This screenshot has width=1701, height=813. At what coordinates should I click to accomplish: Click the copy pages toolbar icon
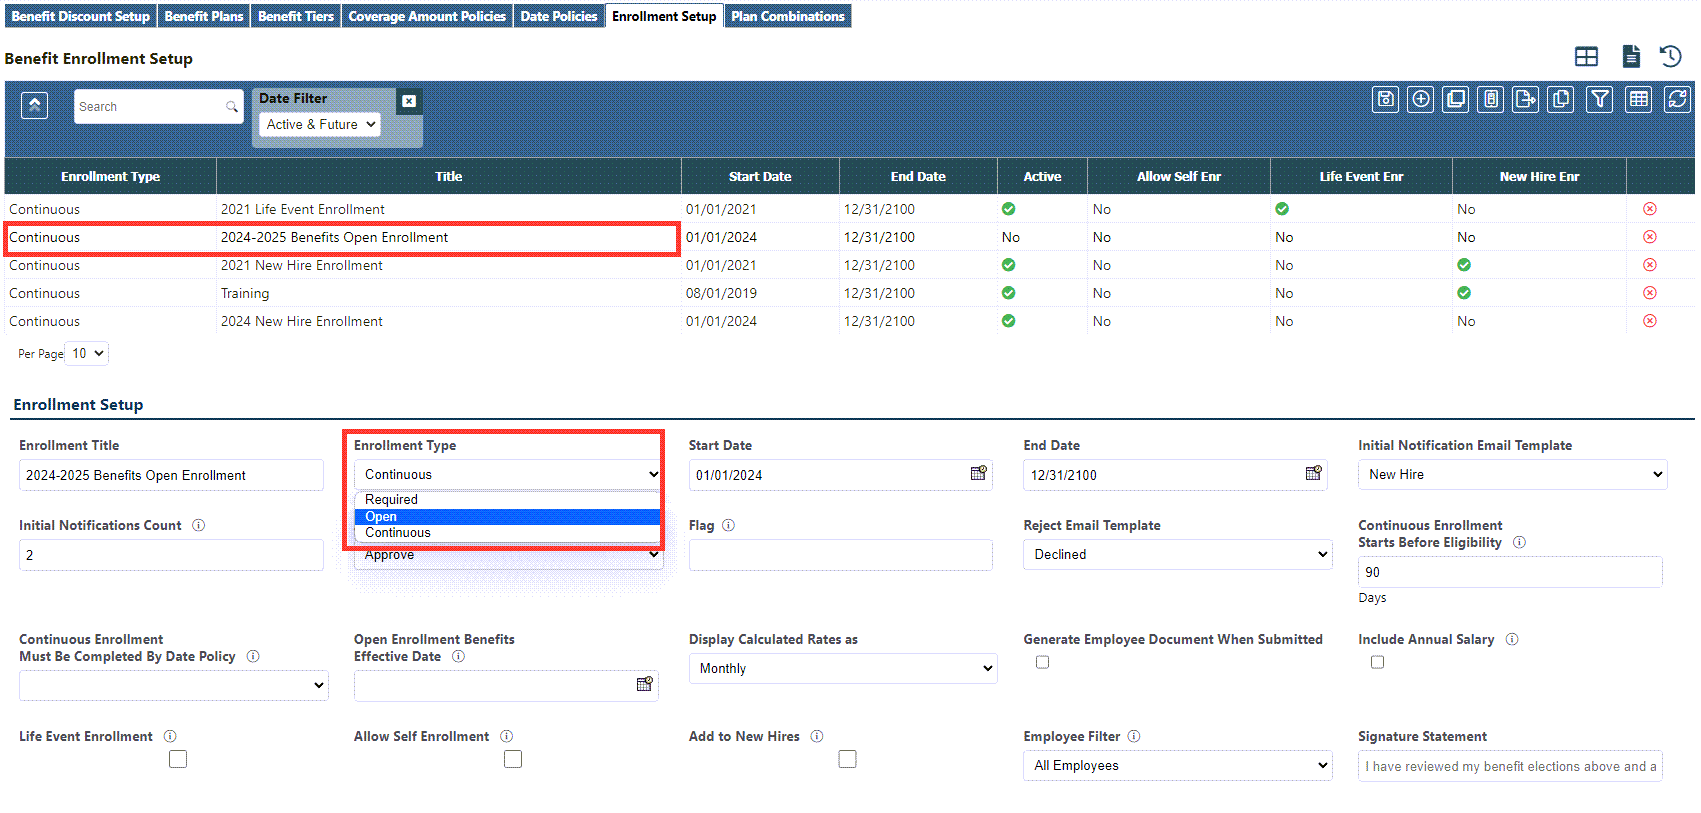click(x=1560, y=99)
